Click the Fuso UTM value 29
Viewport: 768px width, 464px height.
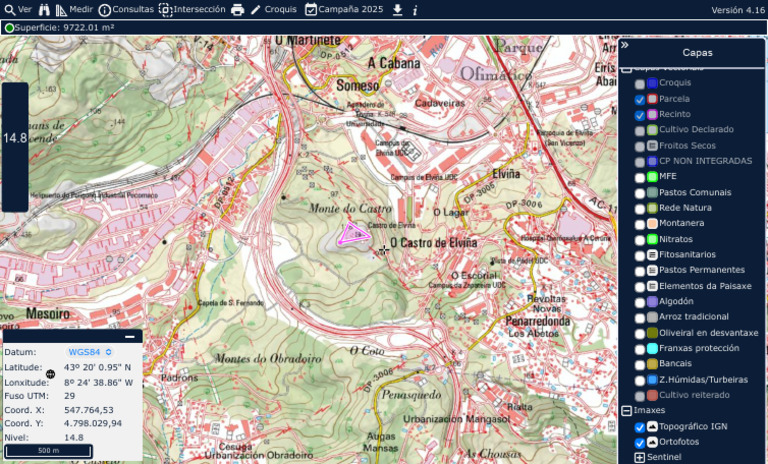pyautogui.click(x=70, y=396)
